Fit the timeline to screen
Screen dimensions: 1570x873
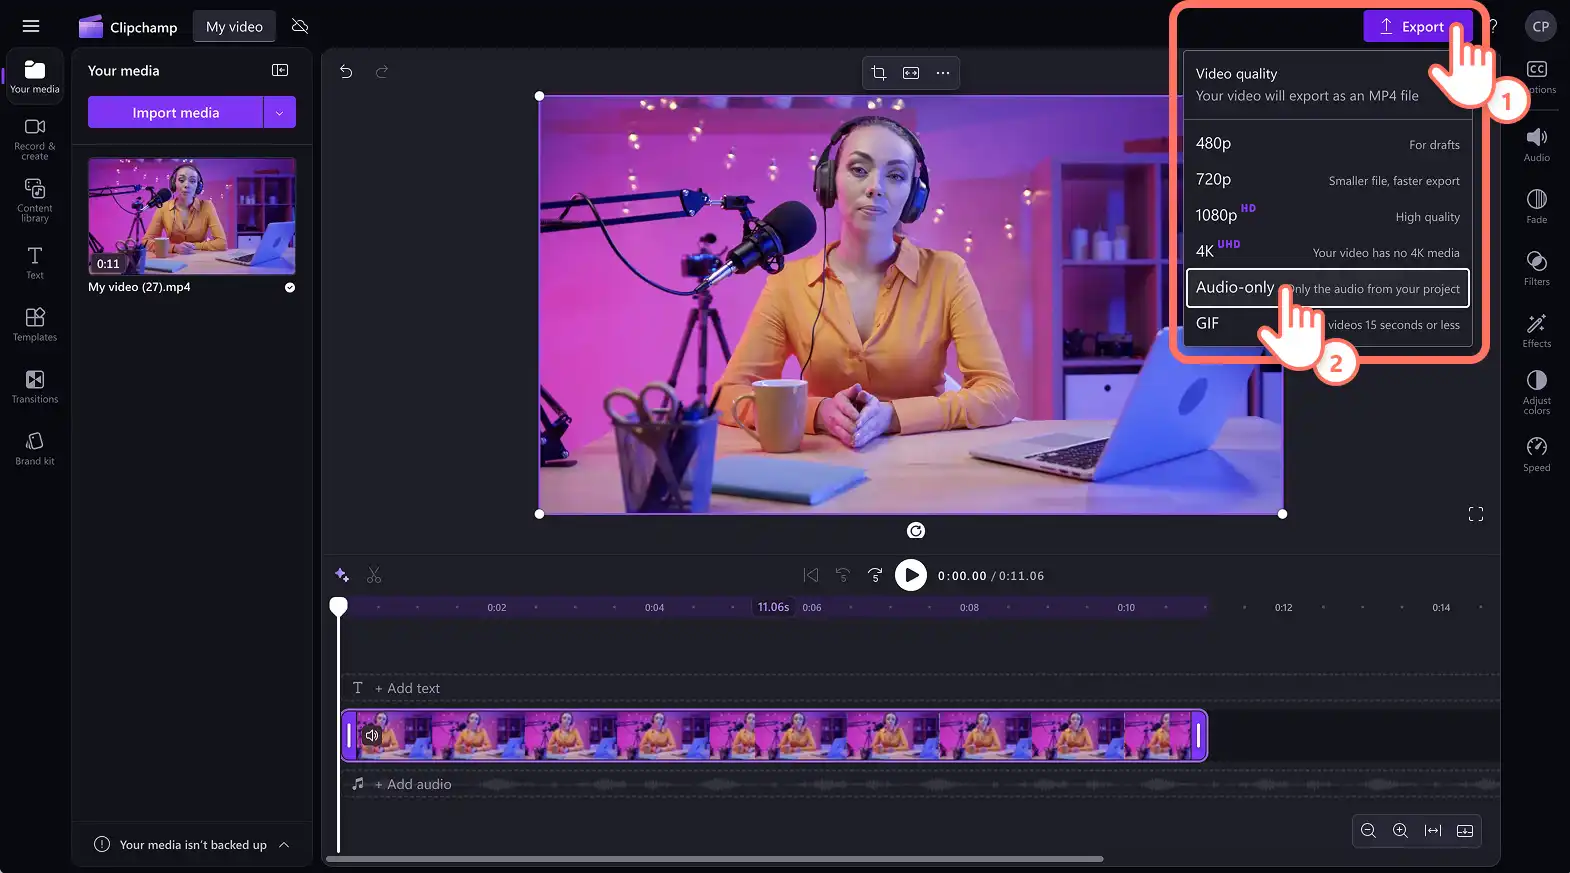point(1433,831)
